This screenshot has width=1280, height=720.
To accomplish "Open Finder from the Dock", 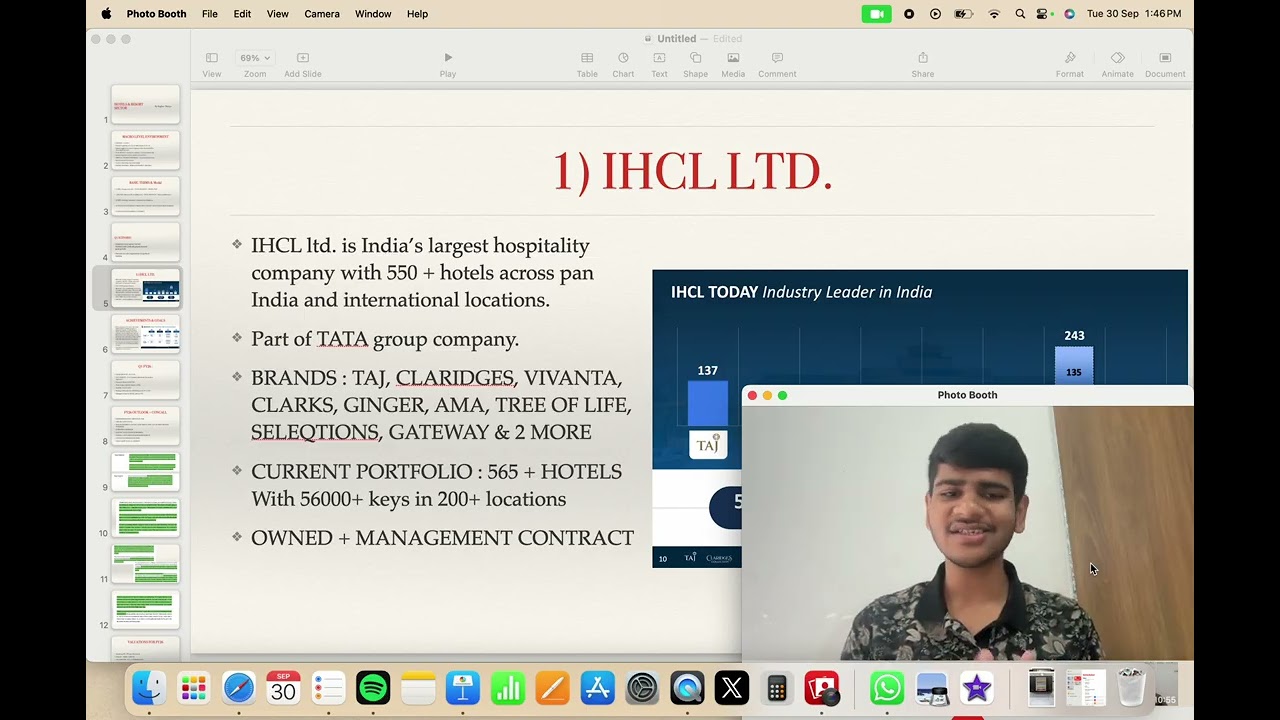I will (x=149, y=688).
